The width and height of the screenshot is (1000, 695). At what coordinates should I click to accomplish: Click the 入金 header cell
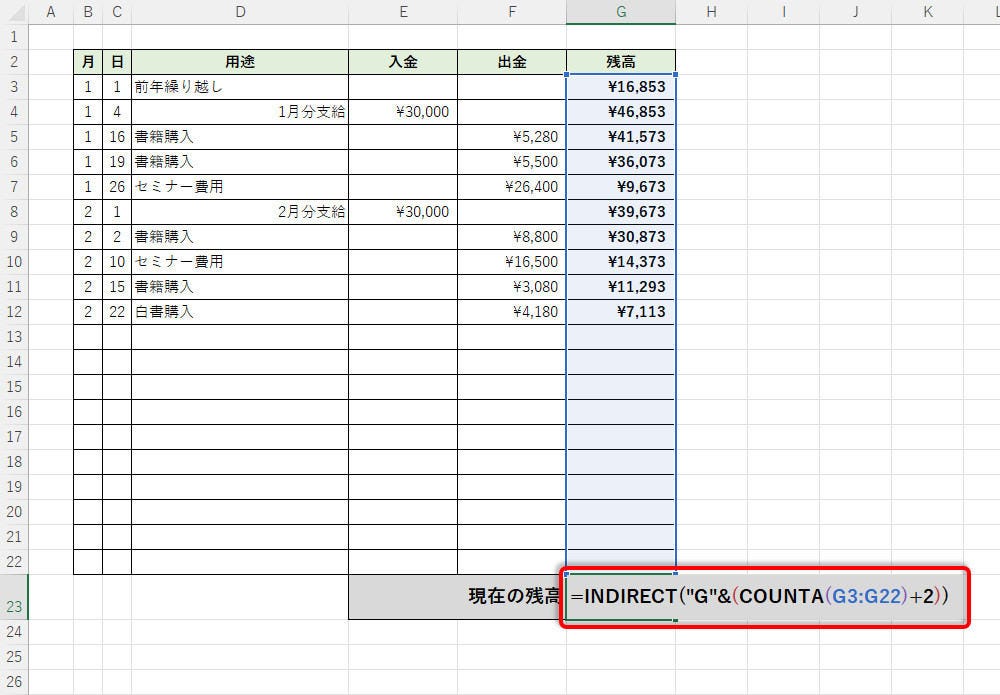pos(403,62)
